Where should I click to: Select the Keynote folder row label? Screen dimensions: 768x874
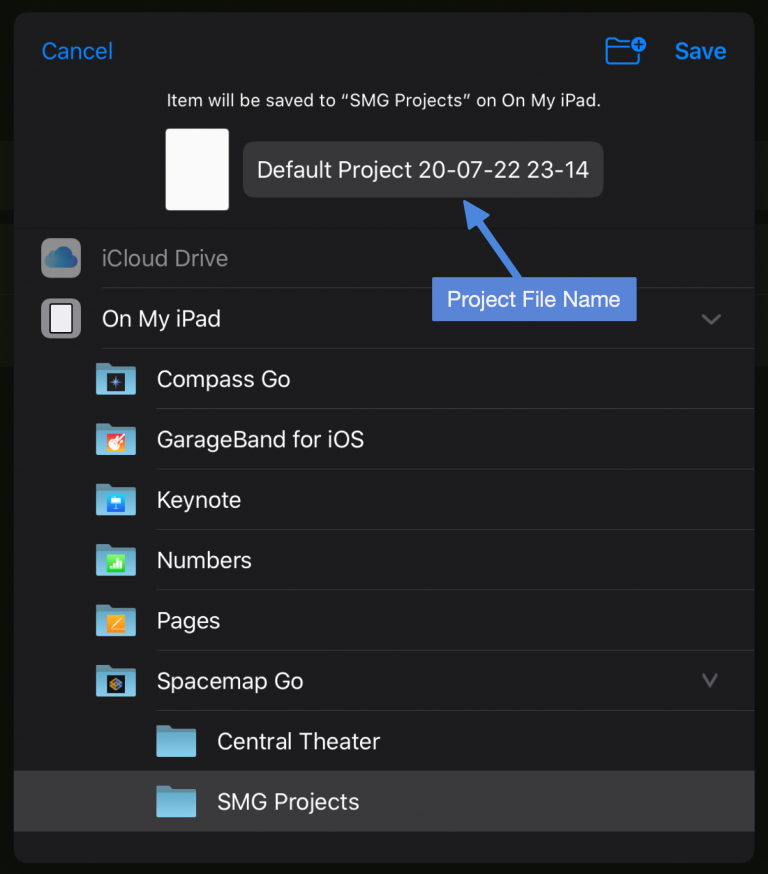tap(199, 500)
